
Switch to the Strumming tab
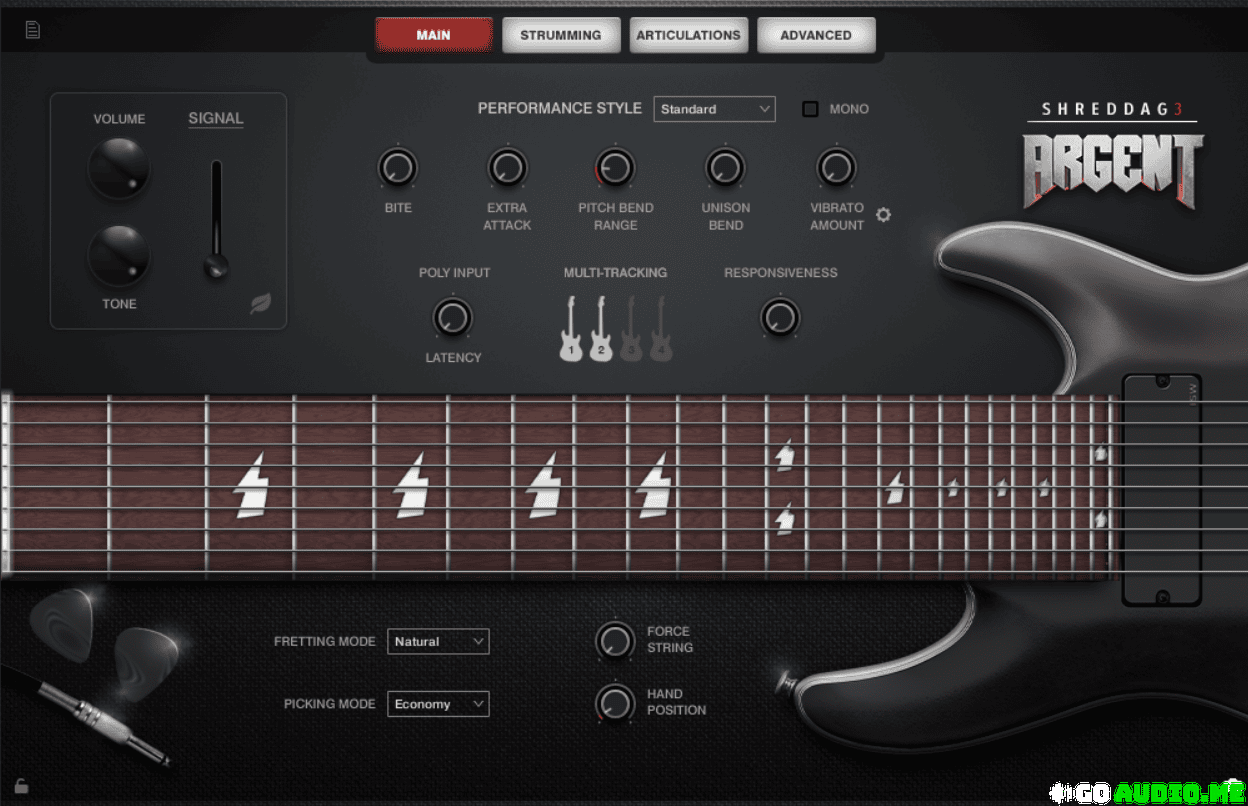coord(561,35)
